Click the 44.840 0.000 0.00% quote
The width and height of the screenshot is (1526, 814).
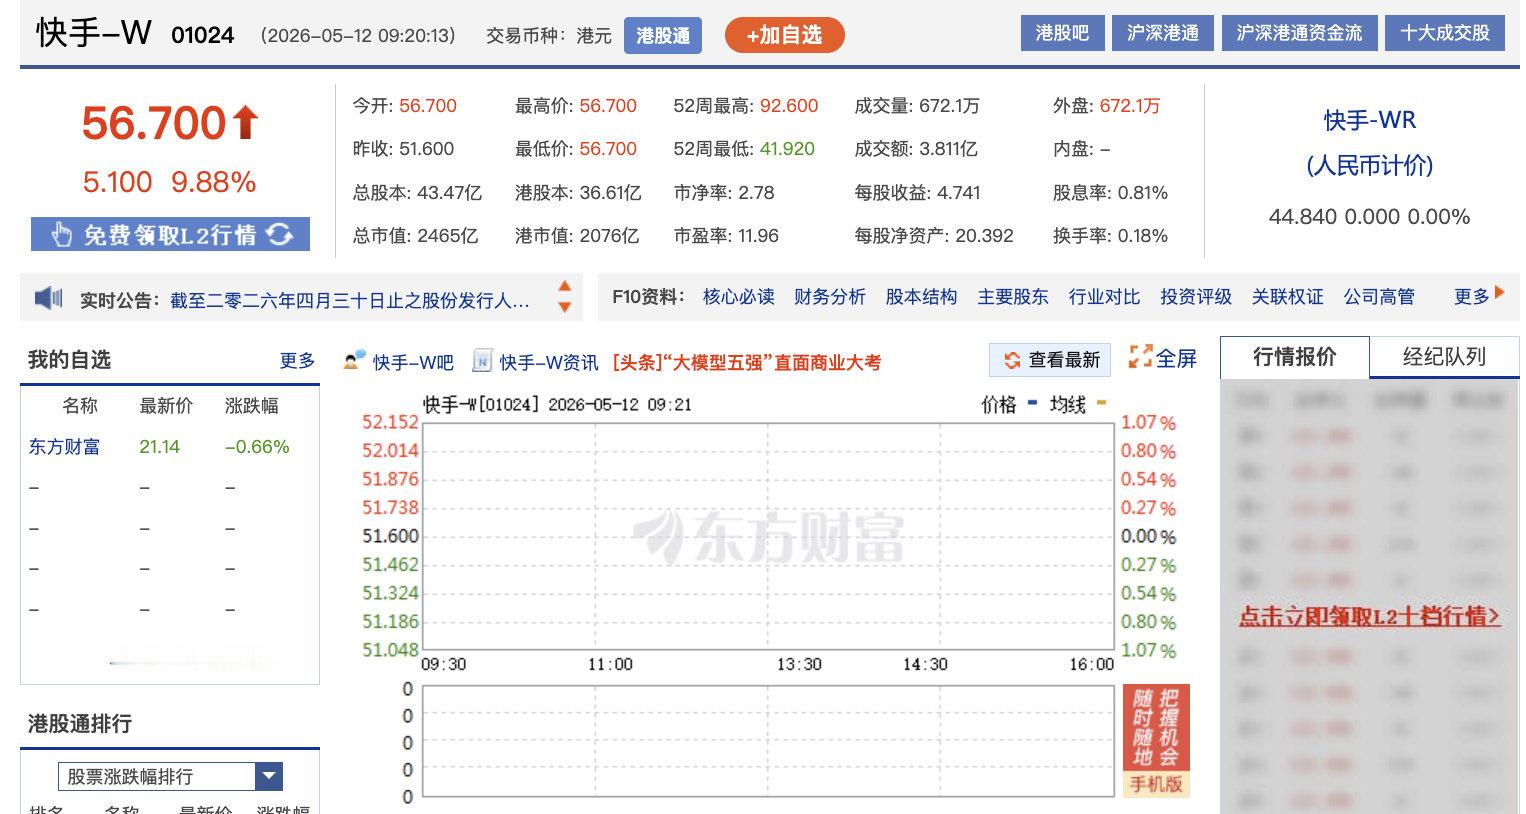(1370, 217)
